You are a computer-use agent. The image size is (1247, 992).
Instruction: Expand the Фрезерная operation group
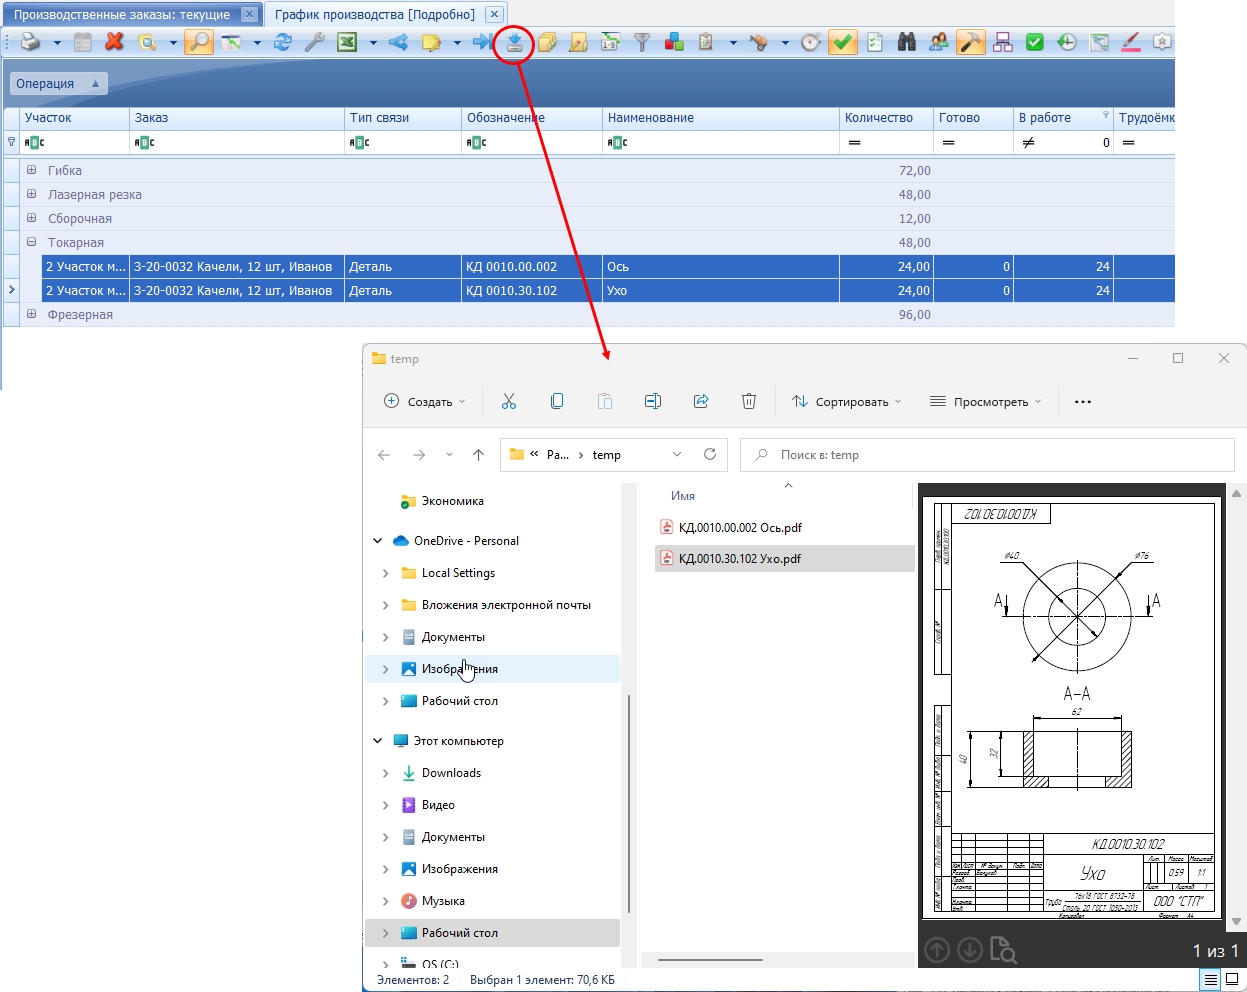click(32, 314)
